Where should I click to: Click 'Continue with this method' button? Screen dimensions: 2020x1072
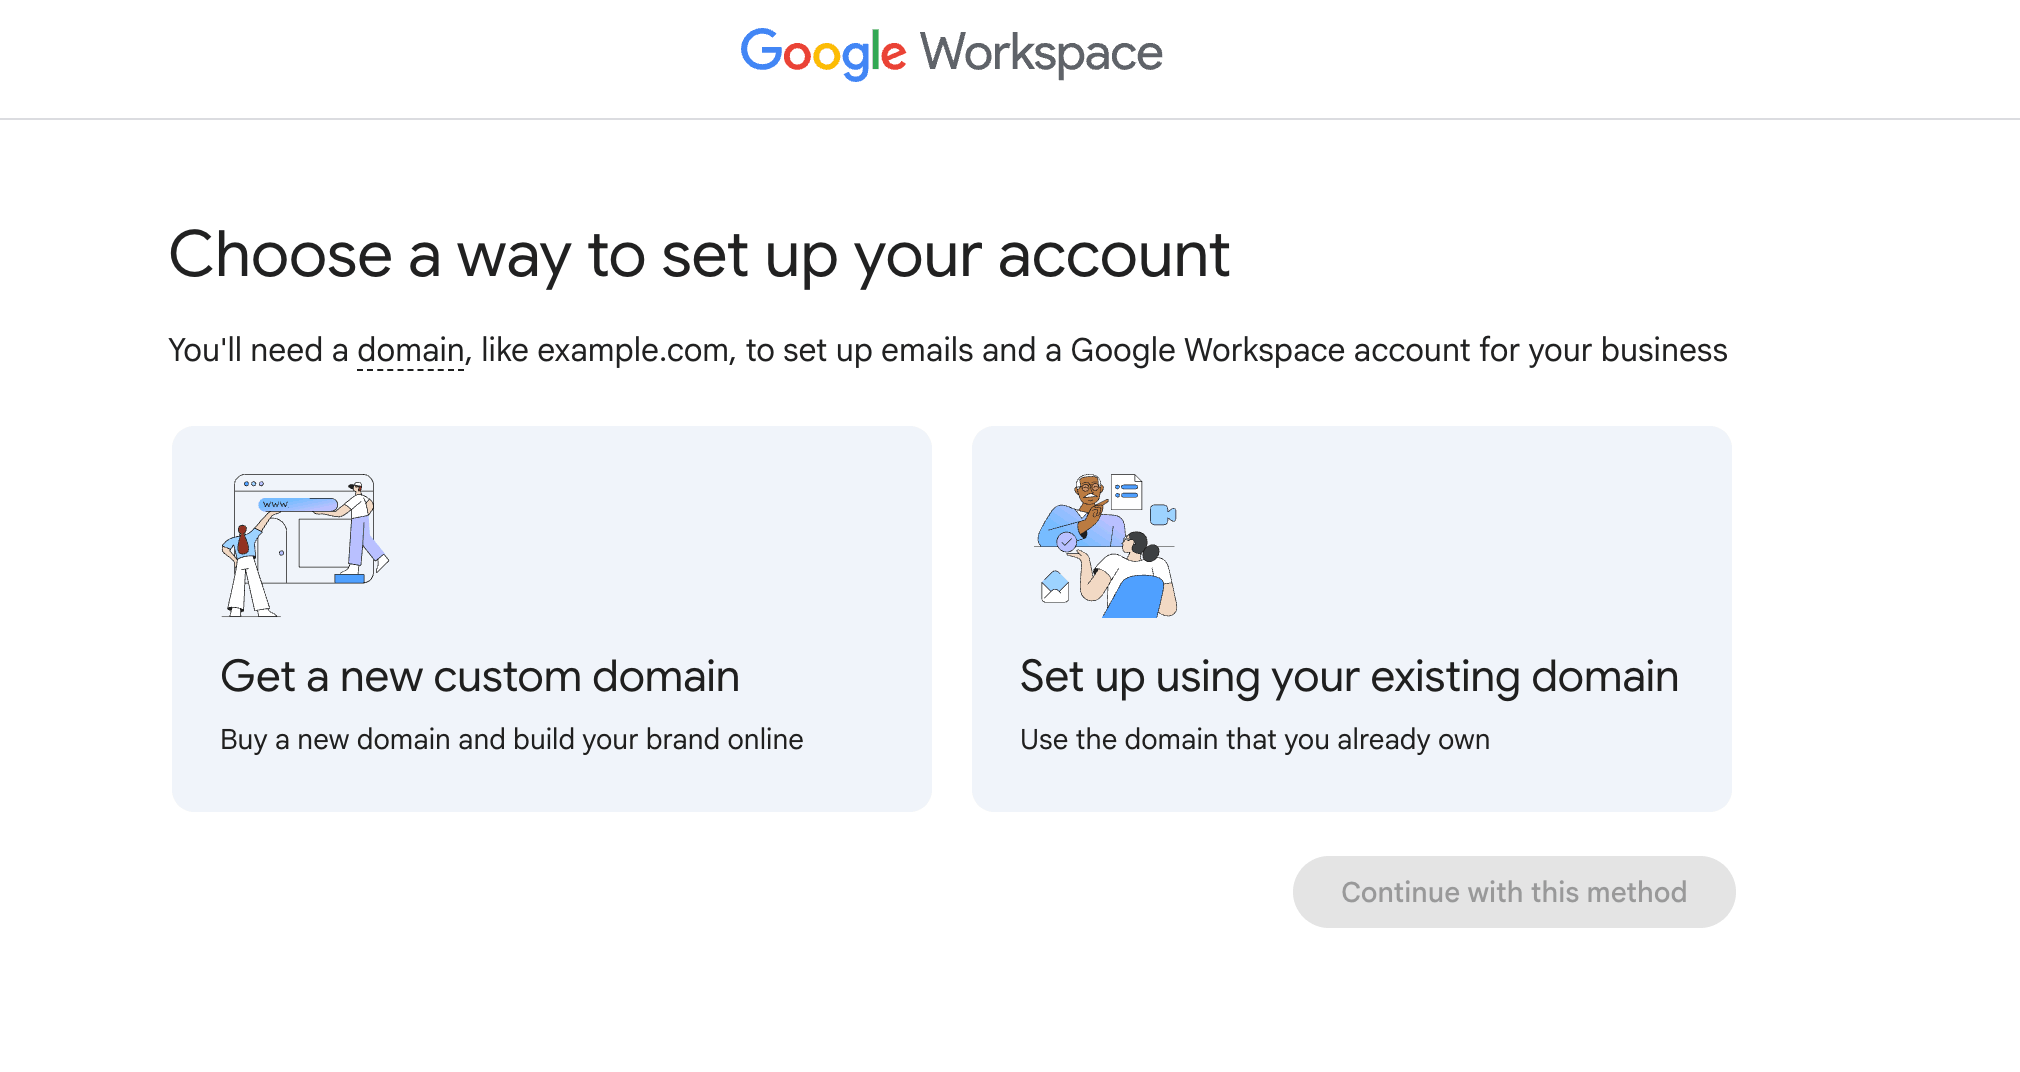point(1514,892)
